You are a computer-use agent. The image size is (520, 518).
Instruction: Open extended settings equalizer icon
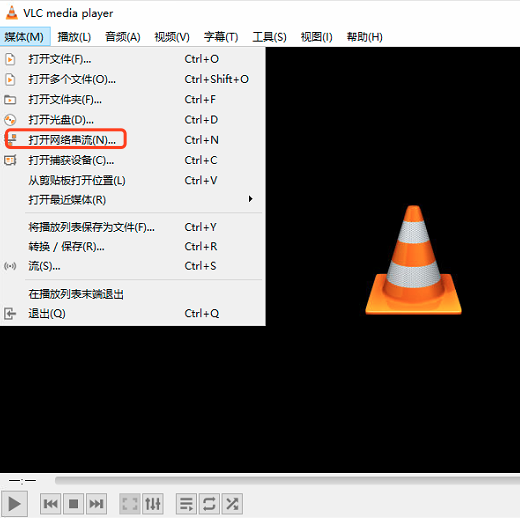[x=153, y=503]
